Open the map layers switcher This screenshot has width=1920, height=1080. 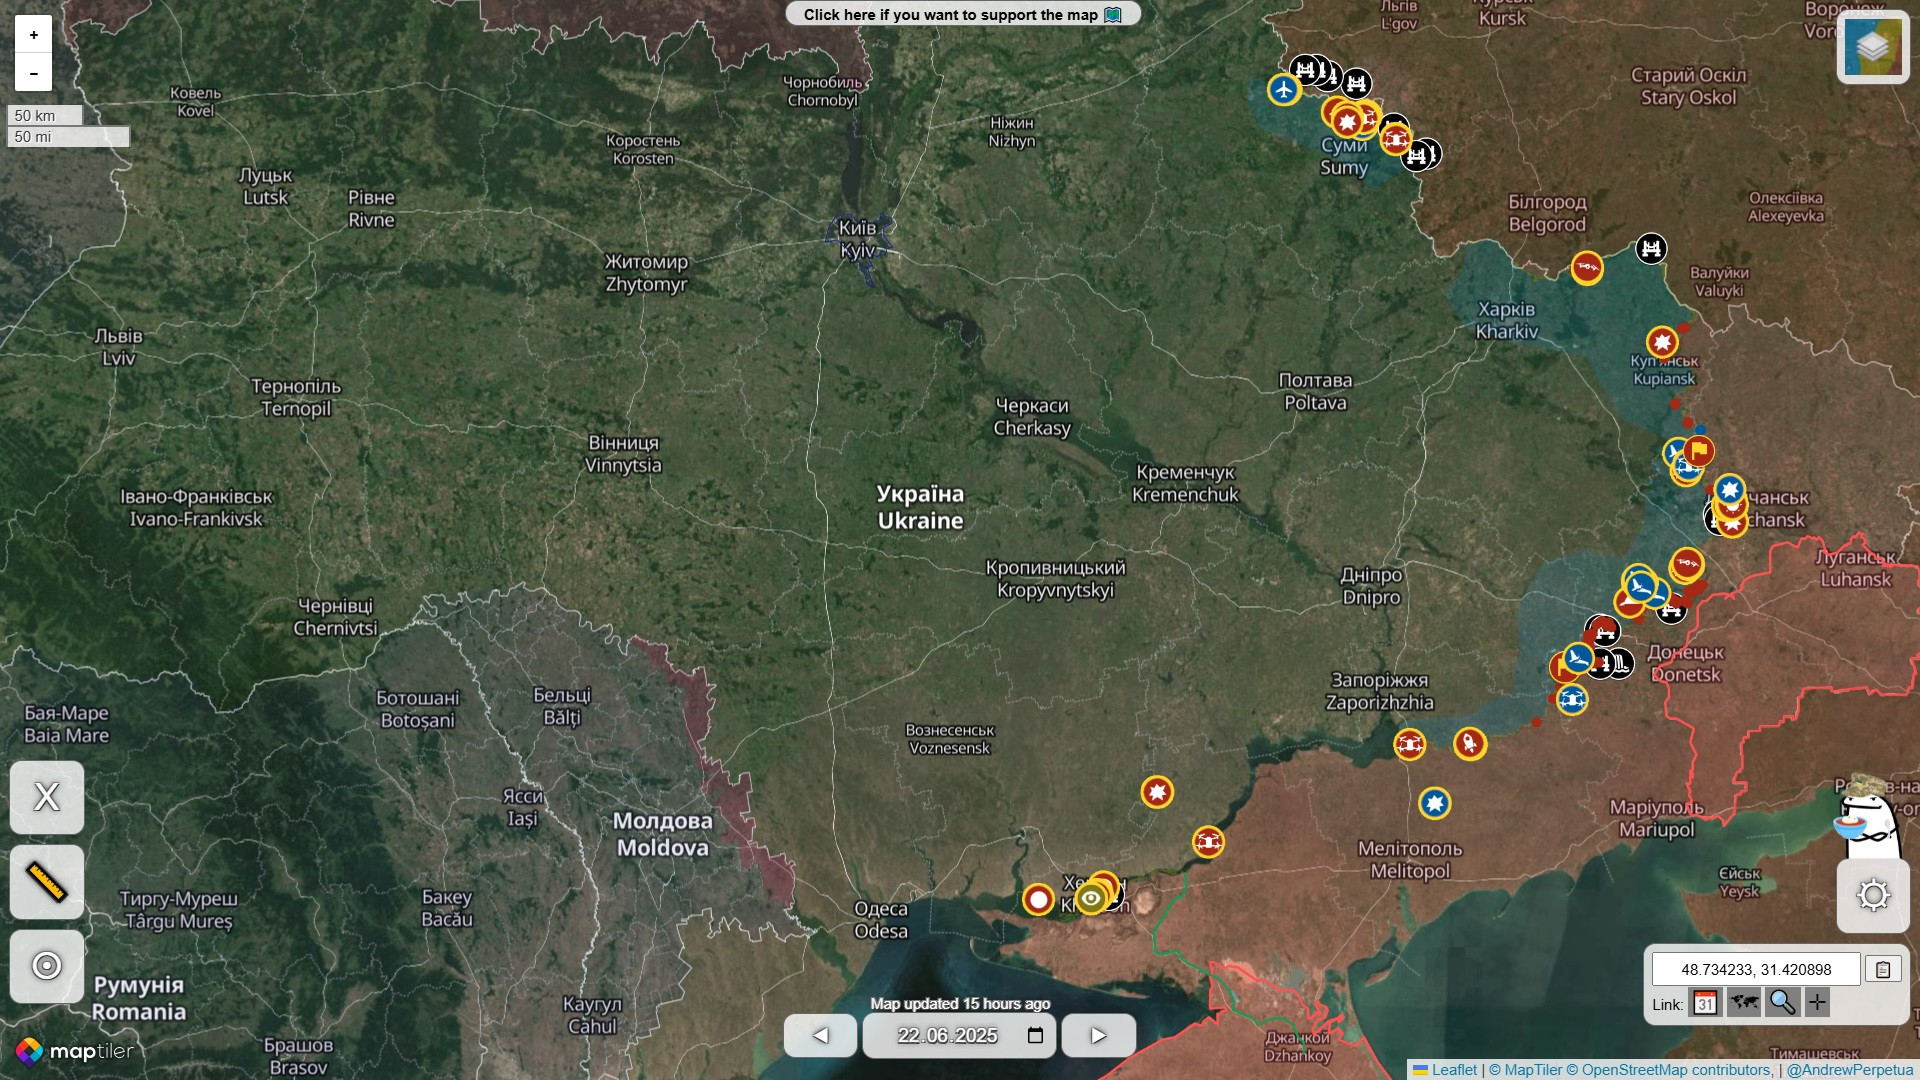(1872, 47)
